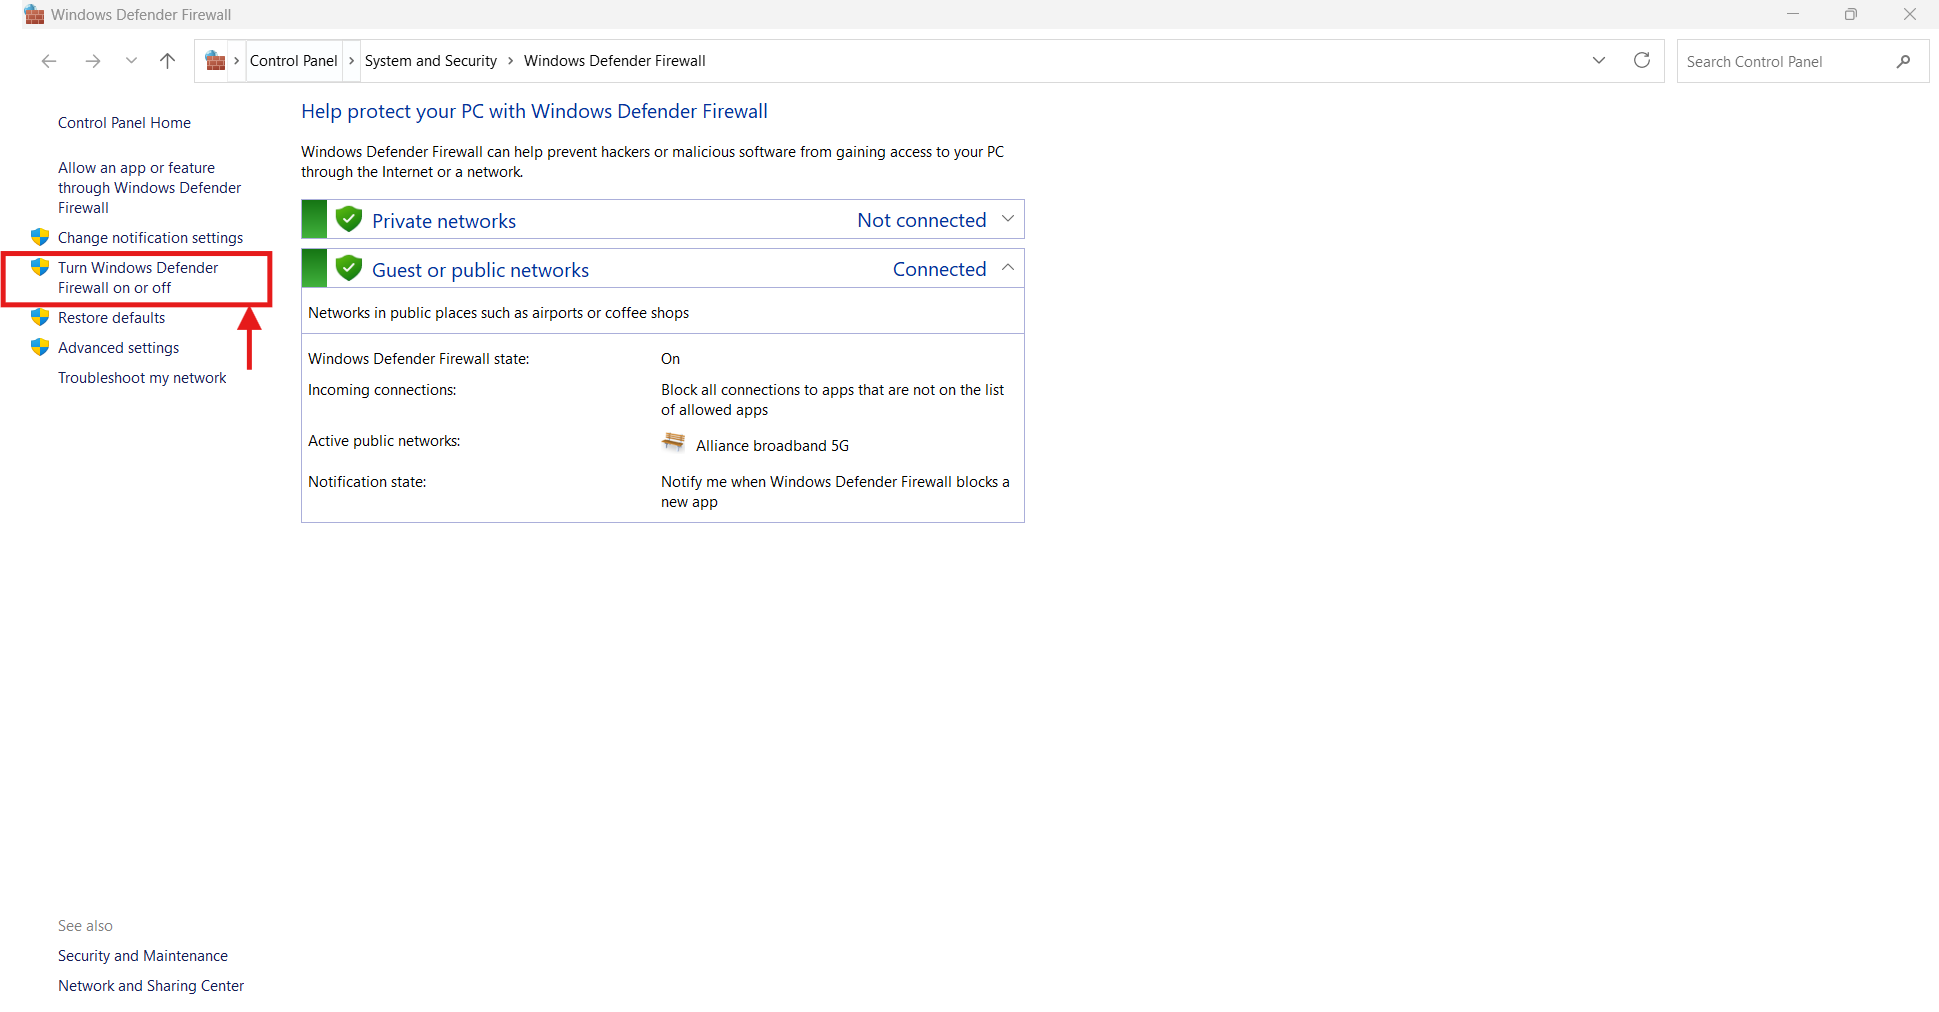This screenshot has width=1939, height=1012.
Task: Click the firewall icon in the title bar
Action: pos(34,14)
